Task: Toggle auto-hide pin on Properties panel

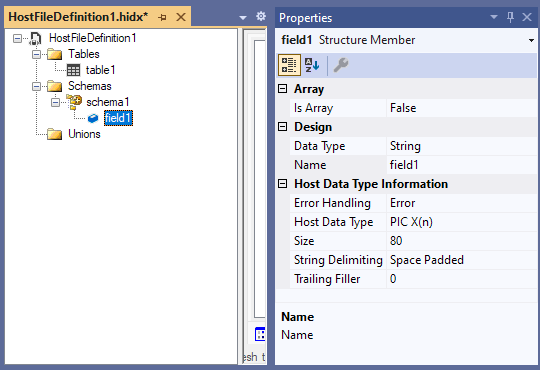Action: 510,17
